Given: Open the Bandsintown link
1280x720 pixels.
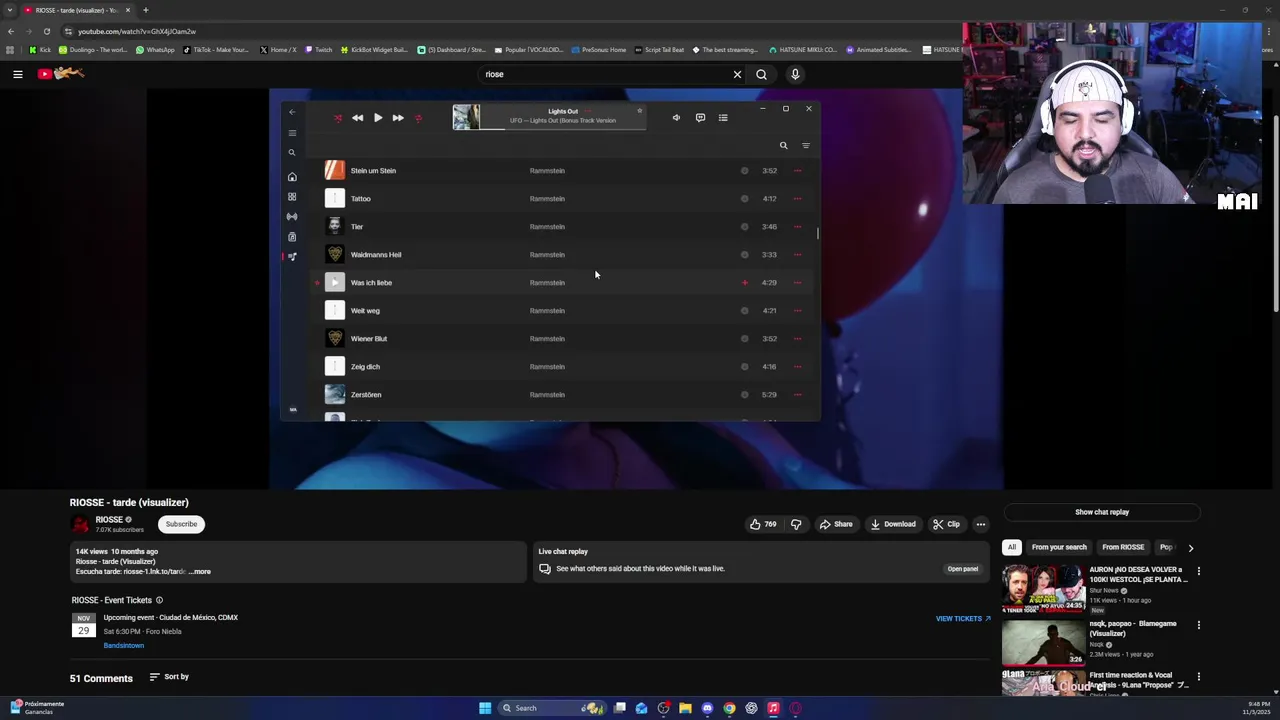Looking at the screenshot, I should point(124,646).
